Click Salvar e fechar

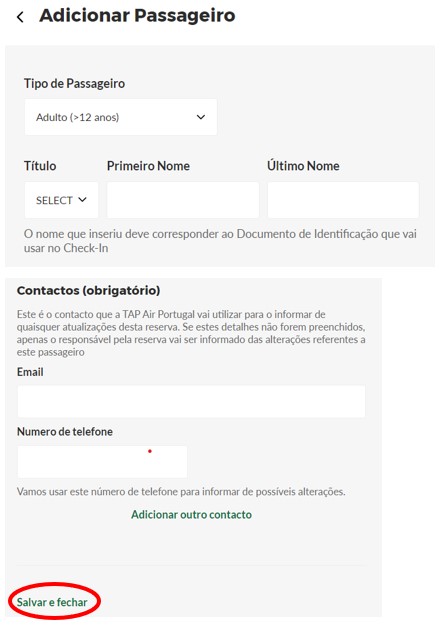(52, 602)
